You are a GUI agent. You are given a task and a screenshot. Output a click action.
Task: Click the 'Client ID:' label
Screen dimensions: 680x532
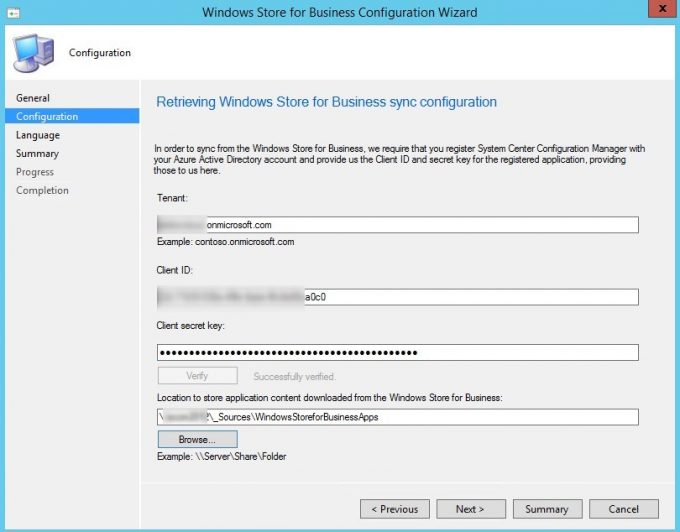tap(174, 270)
